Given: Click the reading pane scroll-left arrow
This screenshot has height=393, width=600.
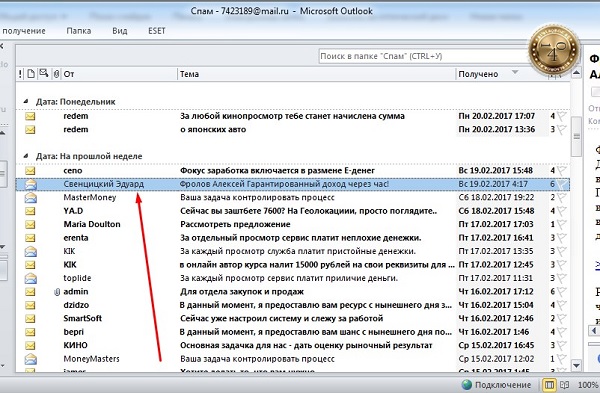Looking at the screenshot, I should 593,330.
